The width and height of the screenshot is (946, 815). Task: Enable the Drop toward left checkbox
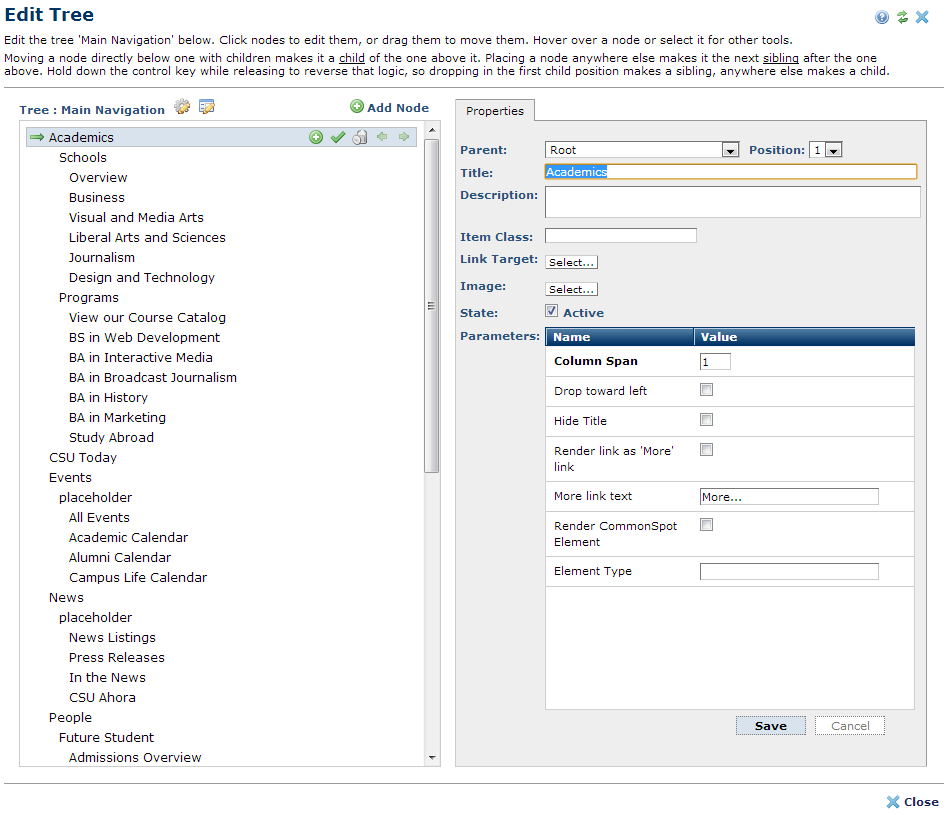point(706,390)
